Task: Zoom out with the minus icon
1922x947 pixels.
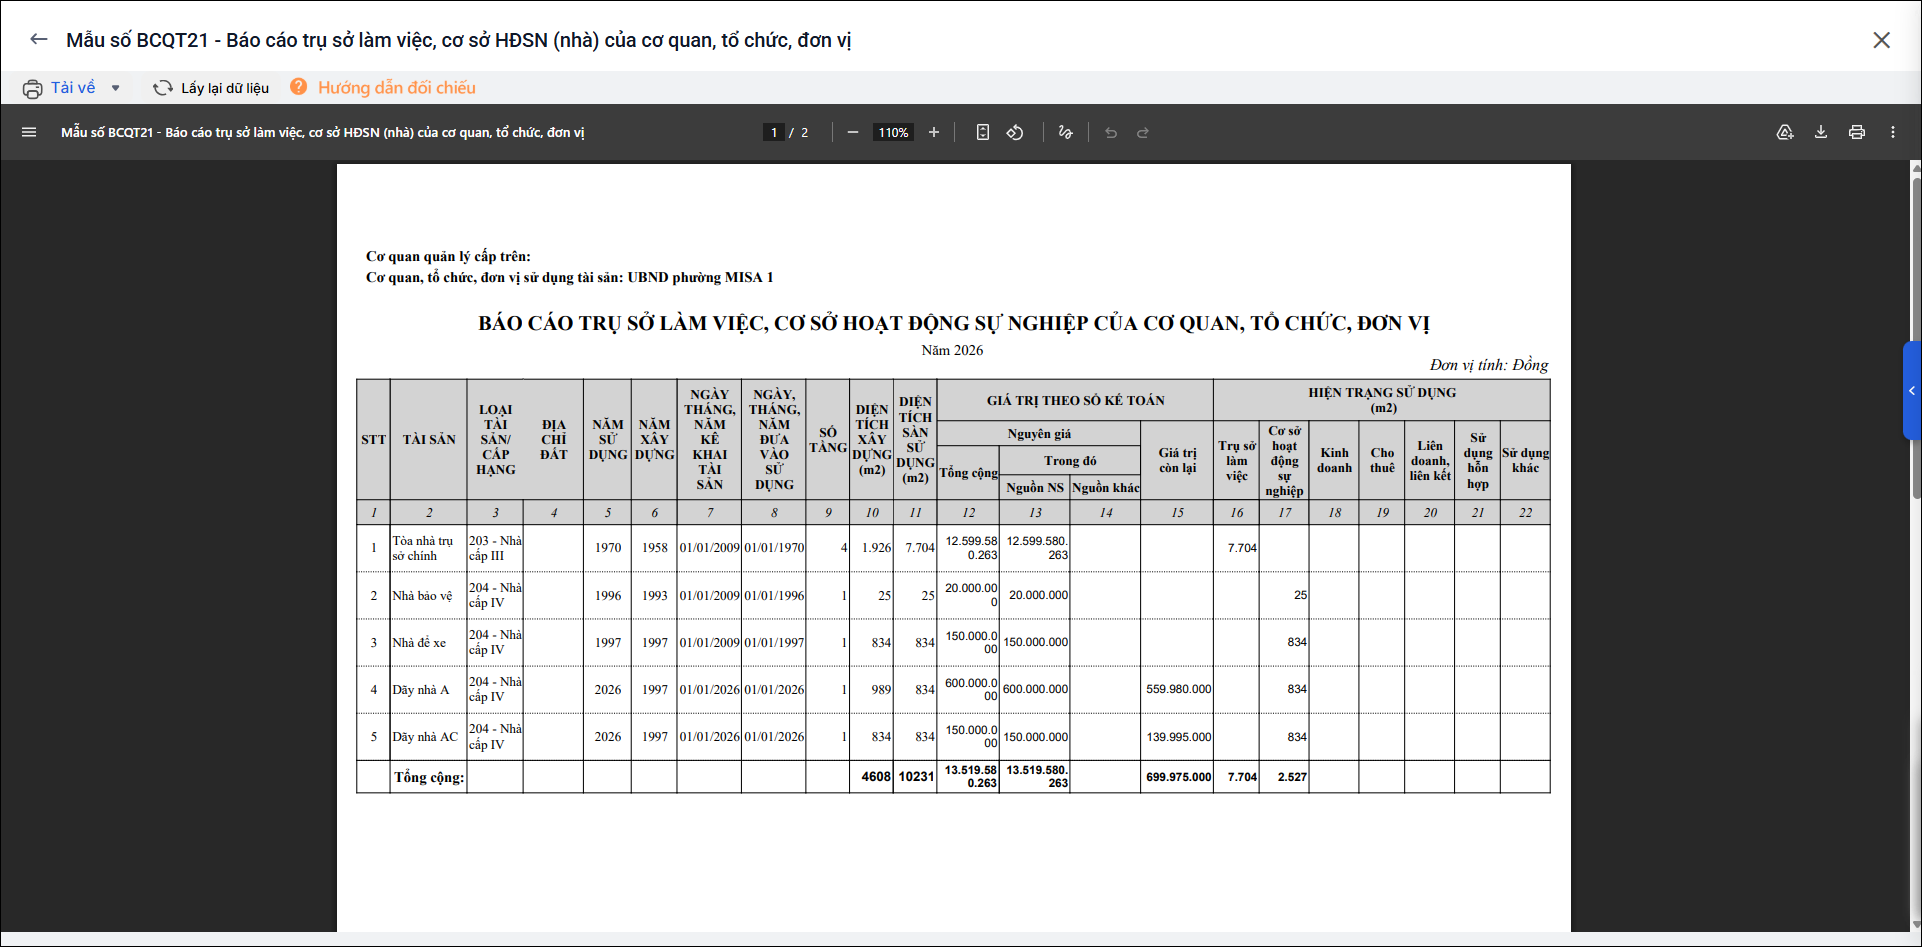Action: coord(853,132)
